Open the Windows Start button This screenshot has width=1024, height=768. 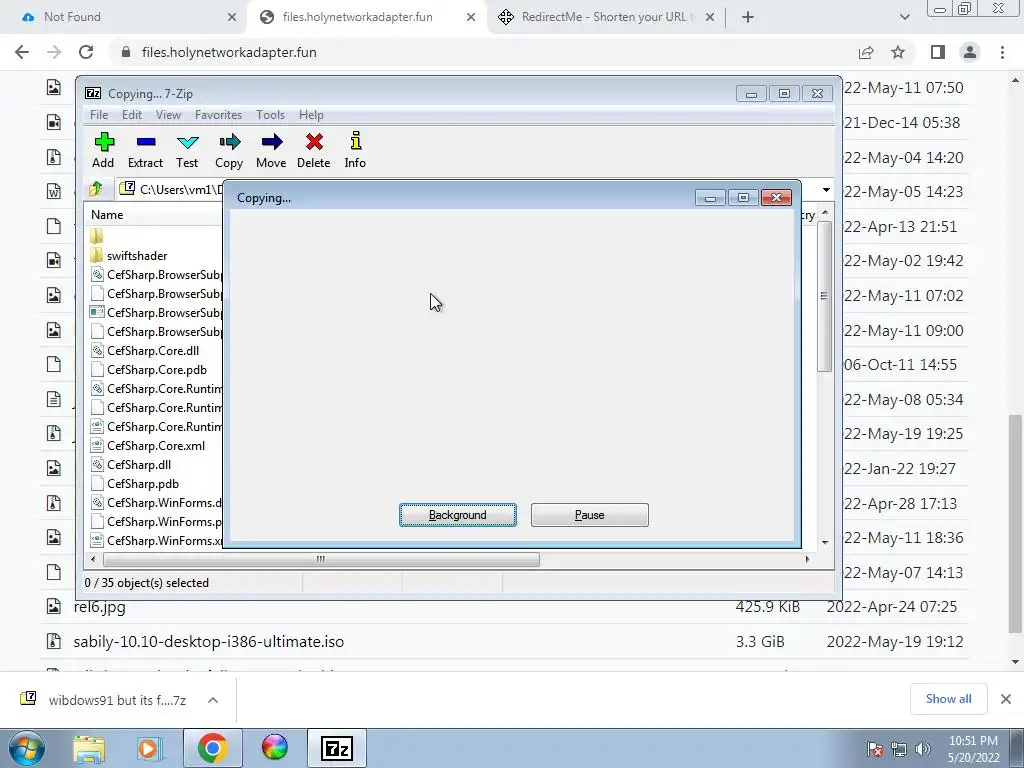coord(26,748)
